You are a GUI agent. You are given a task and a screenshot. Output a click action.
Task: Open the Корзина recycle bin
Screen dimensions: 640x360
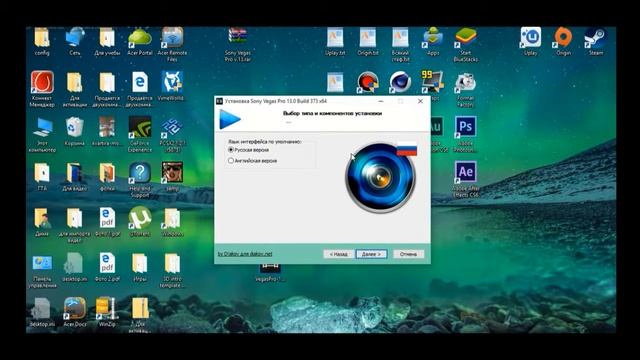coord(74,131)
